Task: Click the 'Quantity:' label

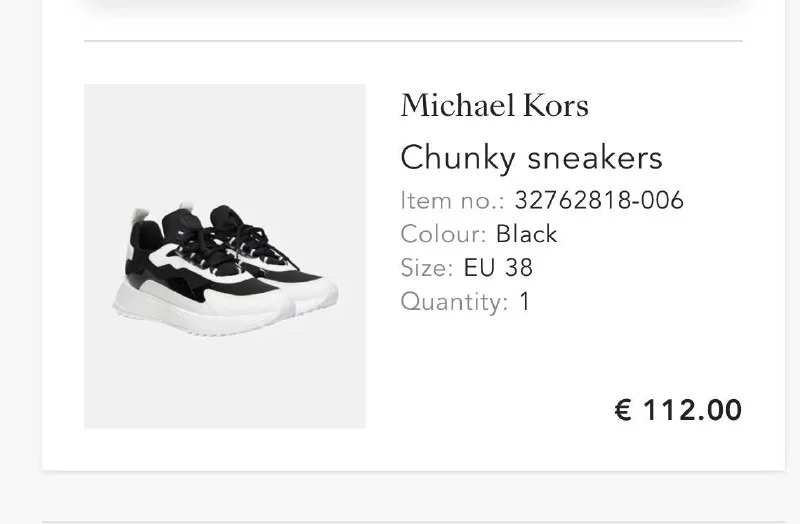Action: pos(454,301)
